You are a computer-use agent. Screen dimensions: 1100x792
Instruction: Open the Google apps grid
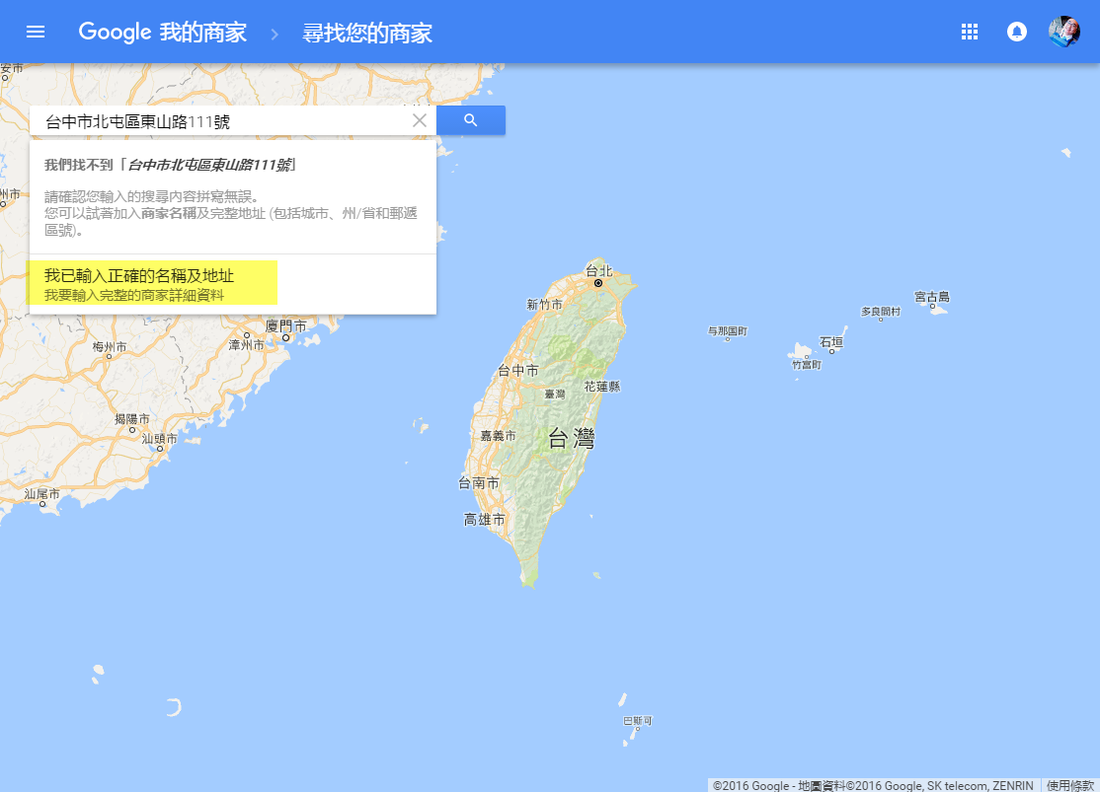click(969, 32)
